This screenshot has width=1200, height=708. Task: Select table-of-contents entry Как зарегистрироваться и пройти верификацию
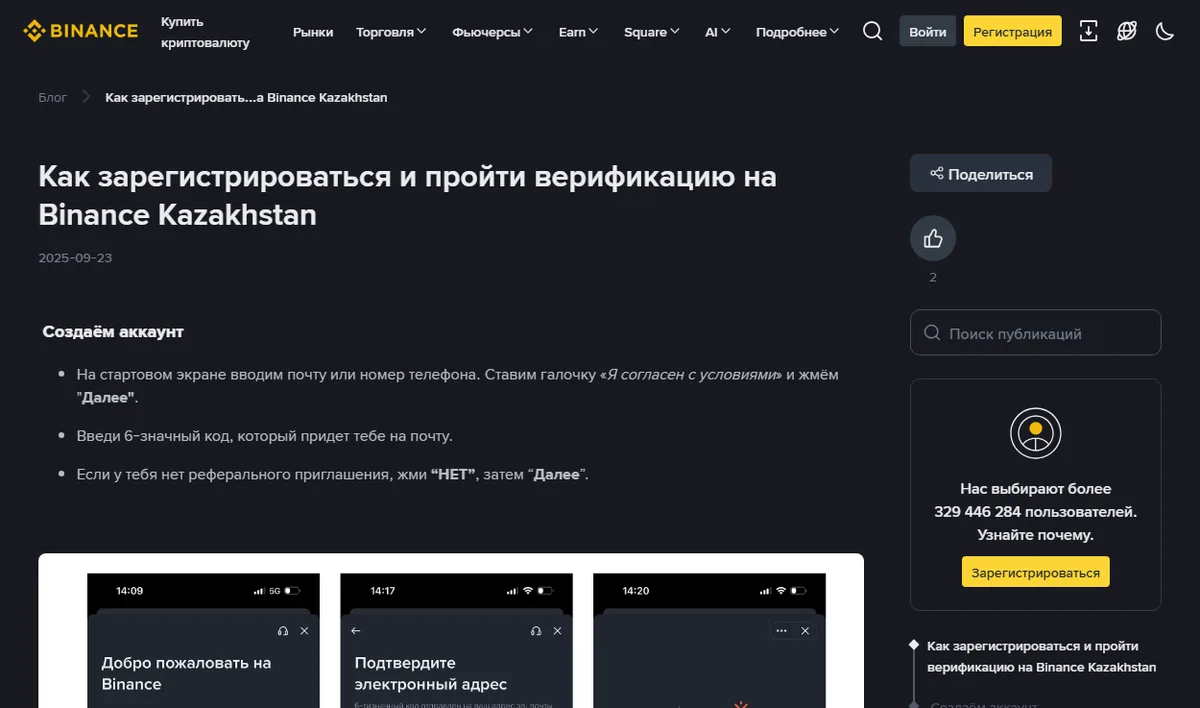[x=1041, y=656]
